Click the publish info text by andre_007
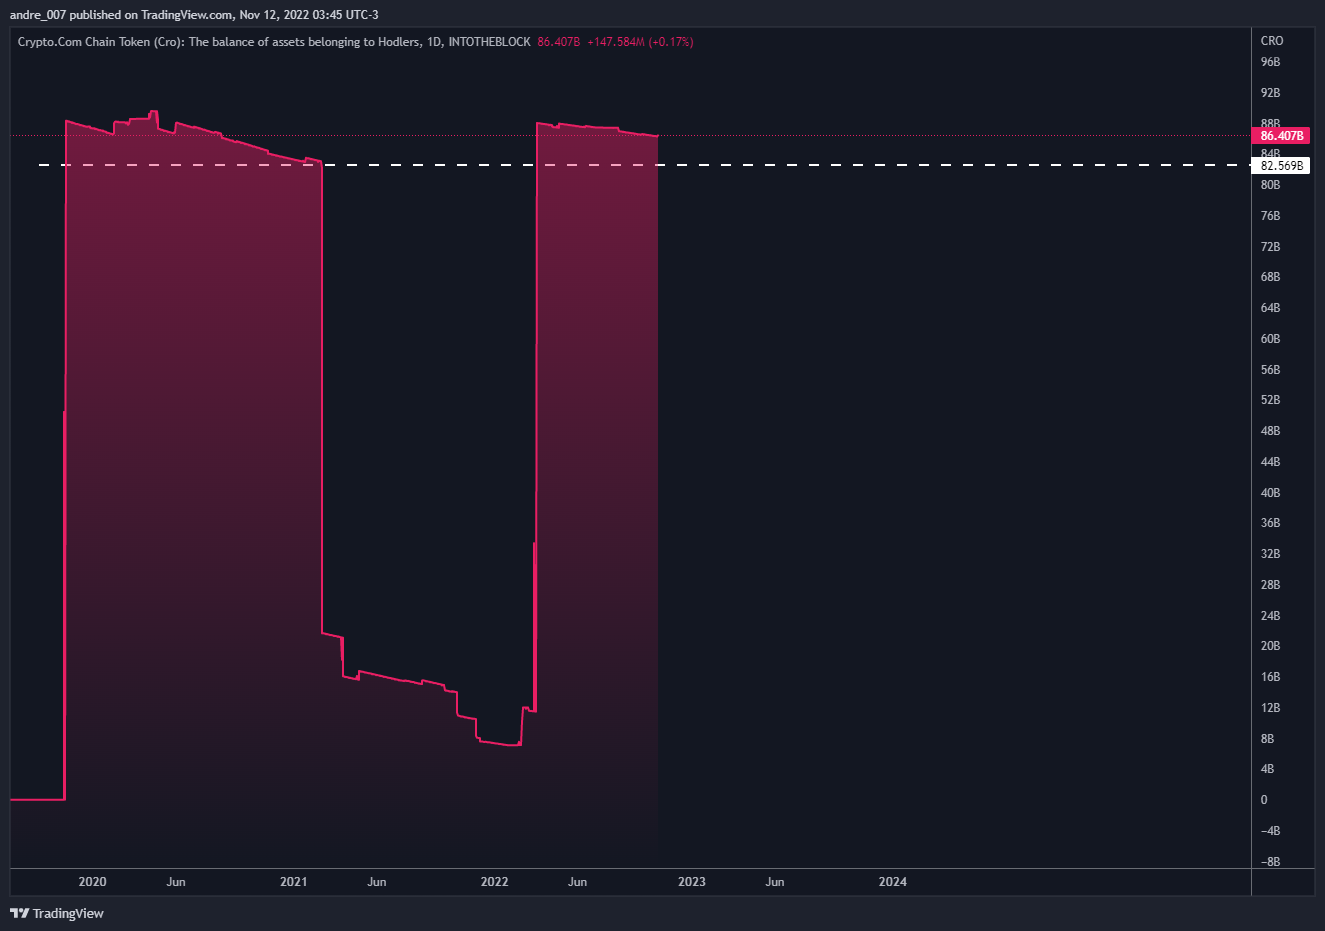1325x931 pixels. point(194,15)
